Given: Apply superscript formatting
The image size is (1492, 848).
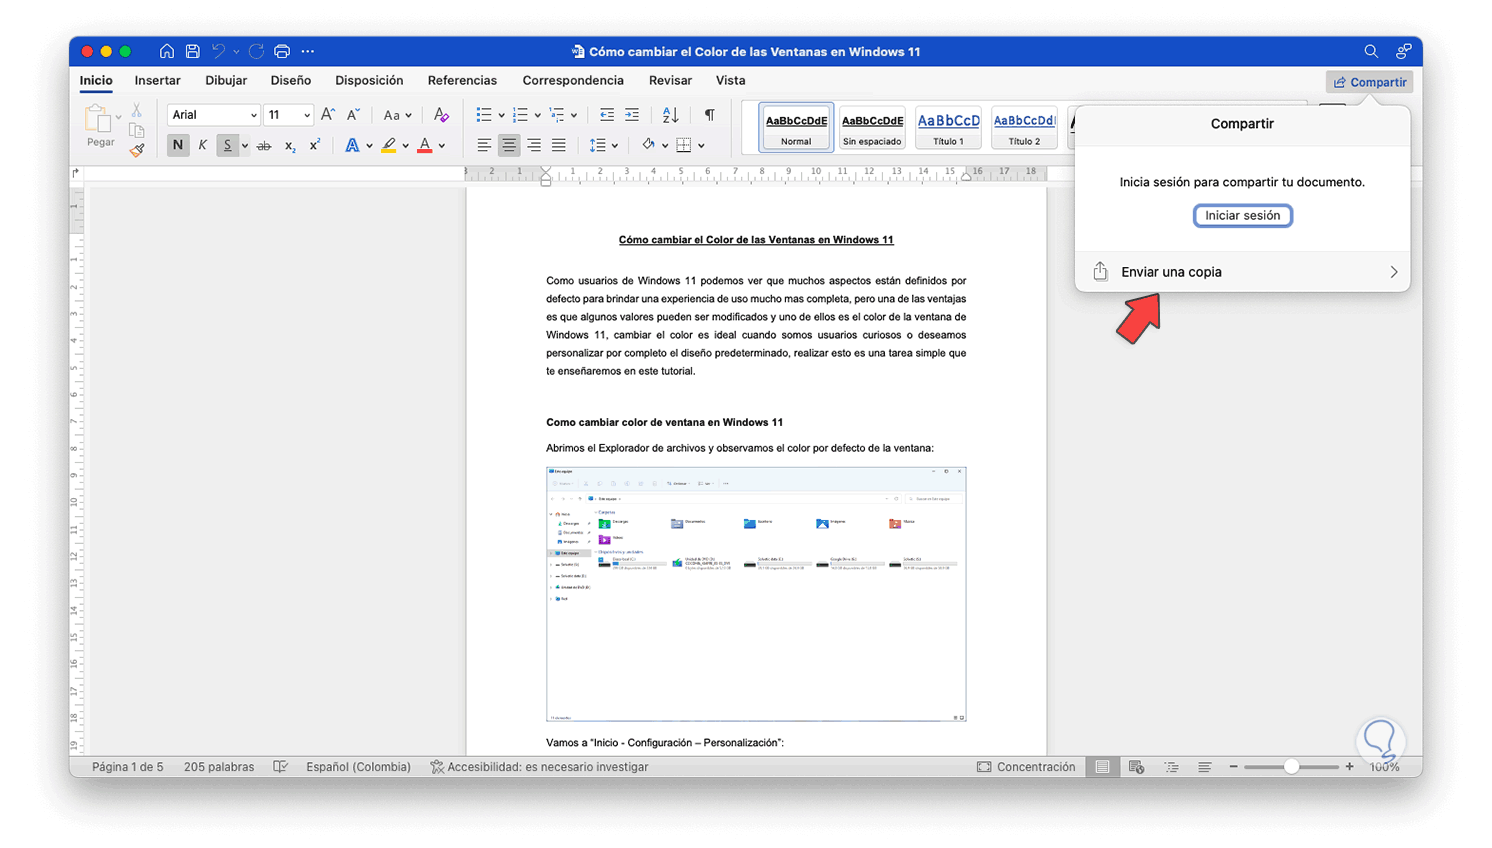Looking at the screenshot, I should [x=314, y=146].
